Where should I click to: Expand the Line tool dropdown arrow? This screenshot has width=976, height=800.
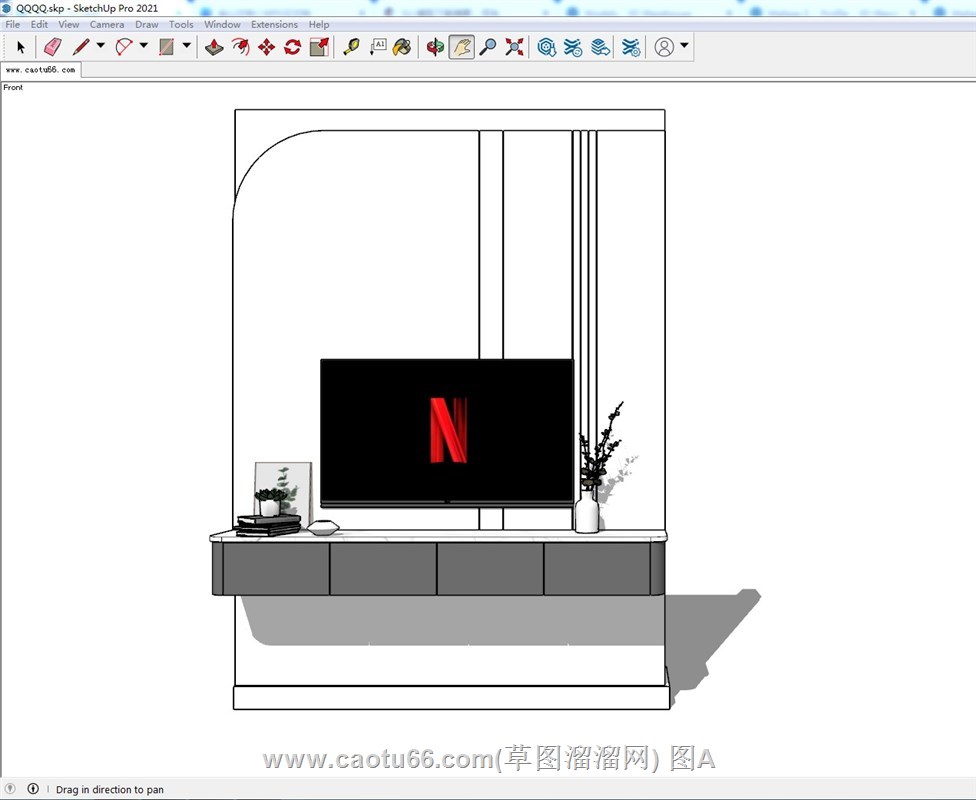coord(100,45)
